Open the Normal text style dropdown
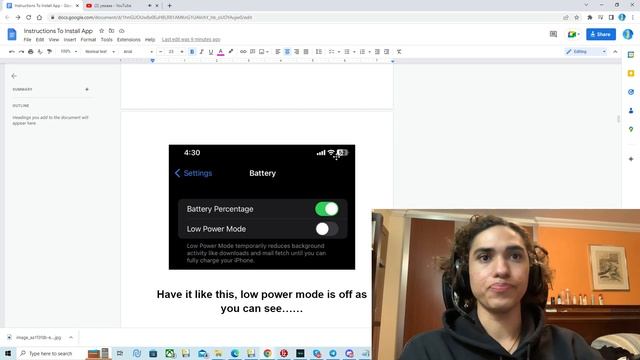The width and height of the screenshot is (640, 360). point(100,52)
